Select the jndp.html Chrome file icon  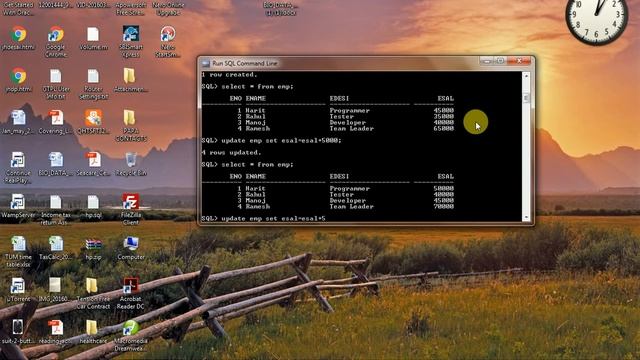[18, 76]
